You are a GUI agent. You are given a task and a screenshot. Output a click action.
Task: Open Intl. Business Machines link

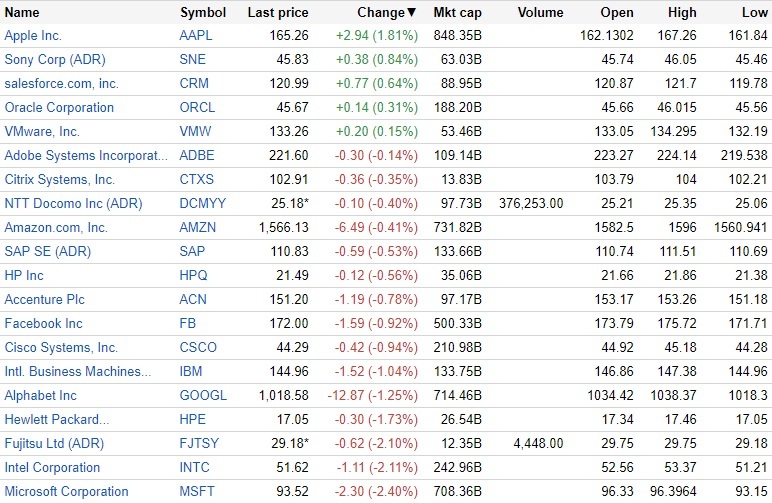(78, 371)
